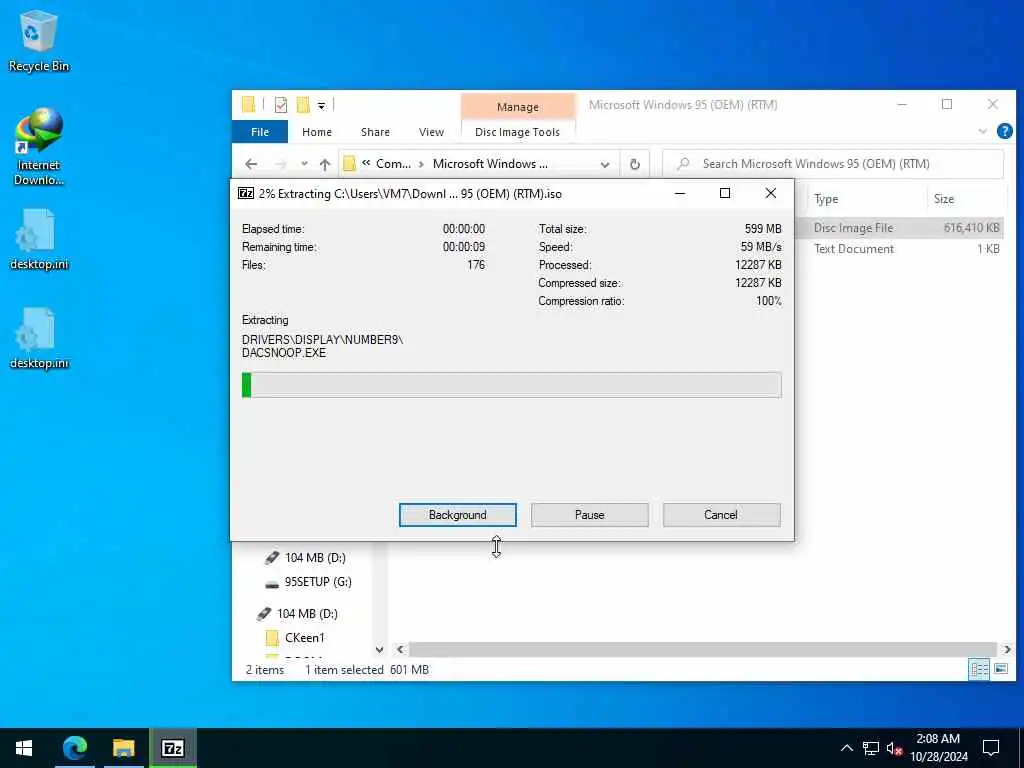
Task: Go up one folder level
Action: (325, 164)
